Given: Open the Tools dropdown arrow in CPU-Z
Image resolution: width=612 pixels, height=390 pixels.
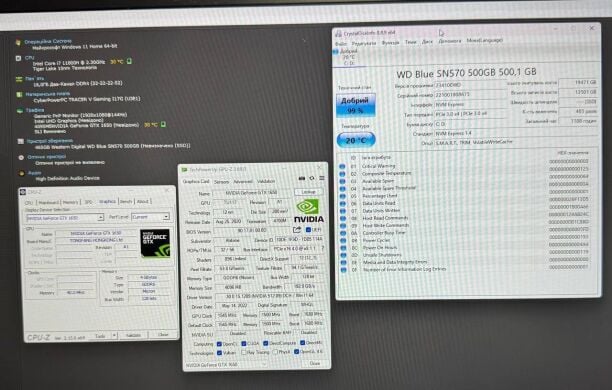Looking at the screenshot, I should (114, 335).
